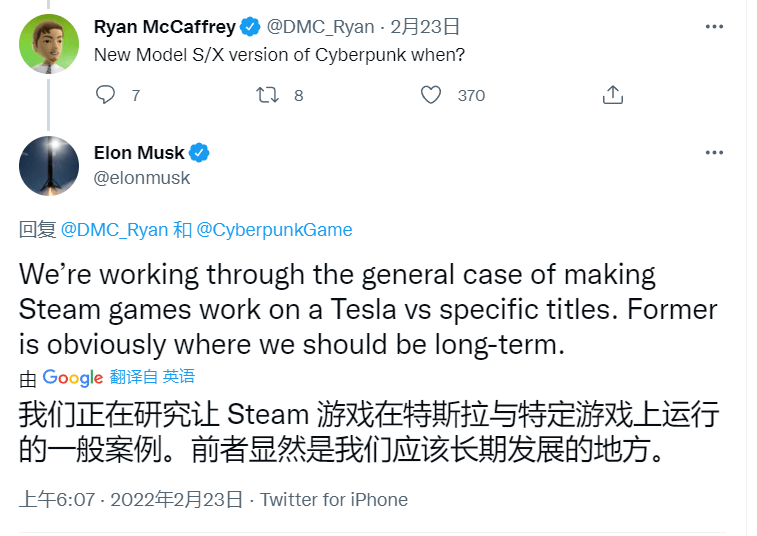Click Ryan McCaffrey's verified badge
Viewport: 757px width, 536px height.
point(250,27)
